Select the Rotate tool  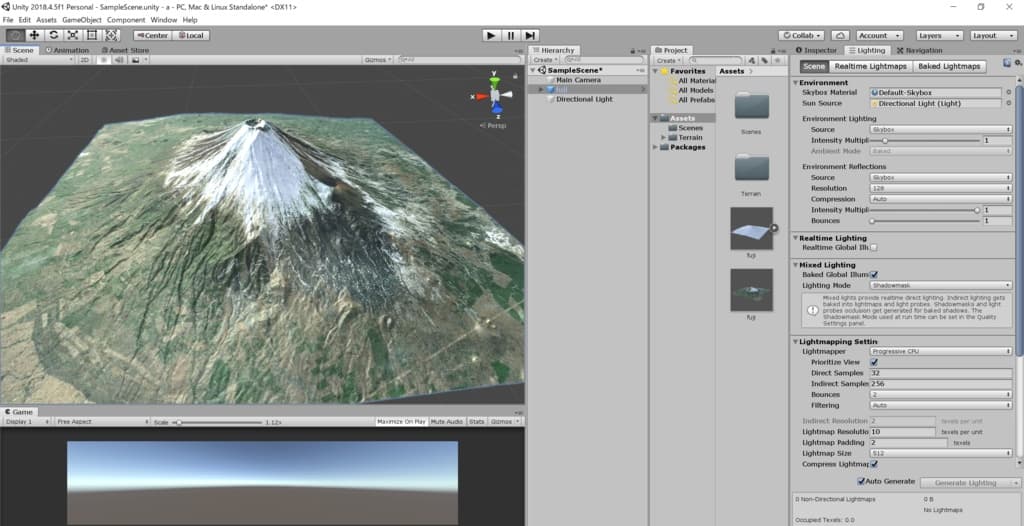(53, 35)
